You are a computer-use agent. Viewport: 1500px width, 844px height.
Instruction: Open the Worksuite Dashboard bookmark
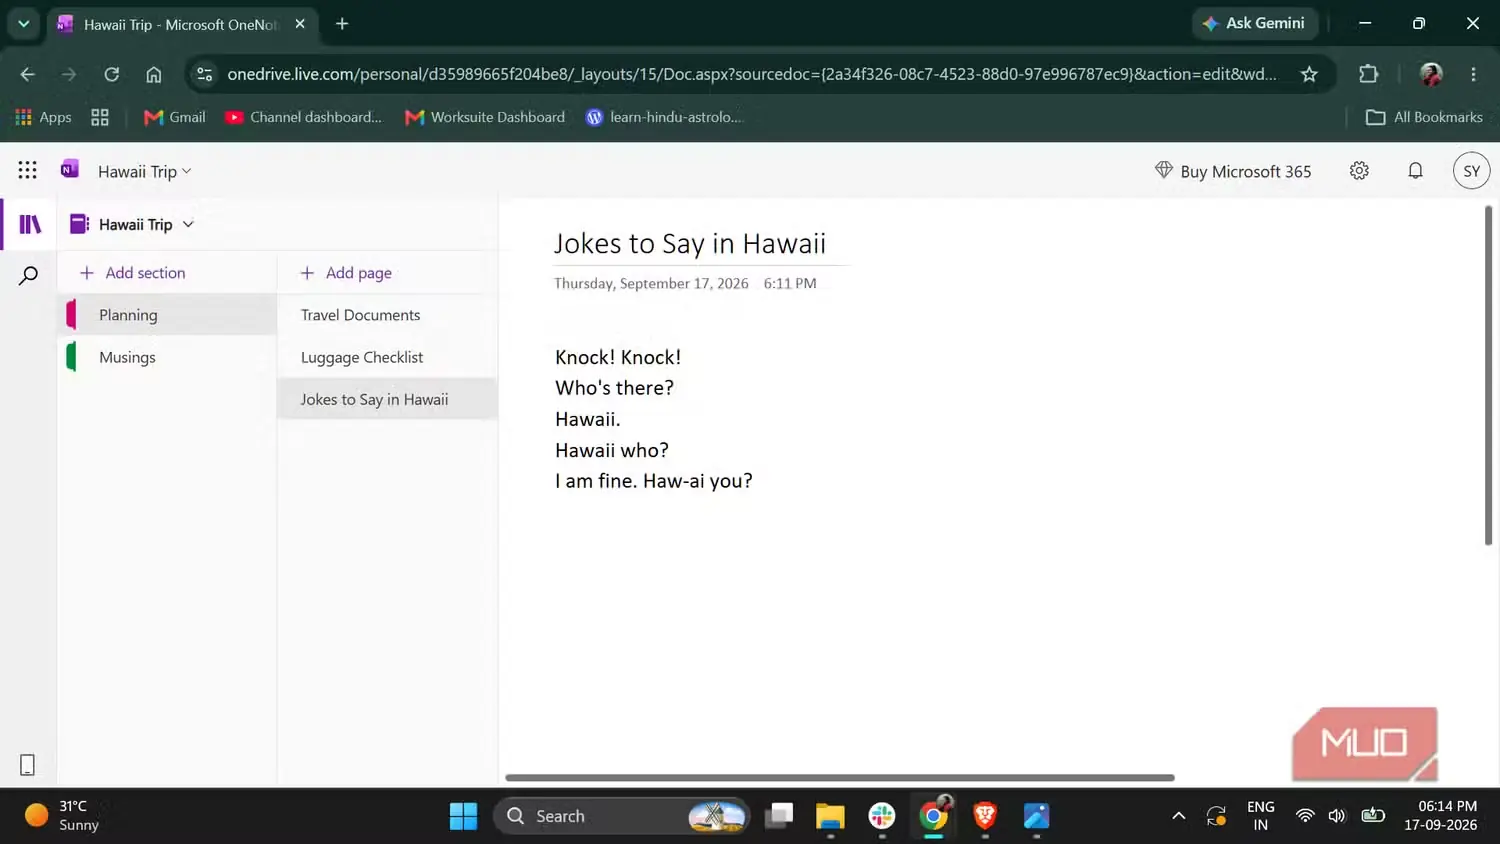click(485, 117)
